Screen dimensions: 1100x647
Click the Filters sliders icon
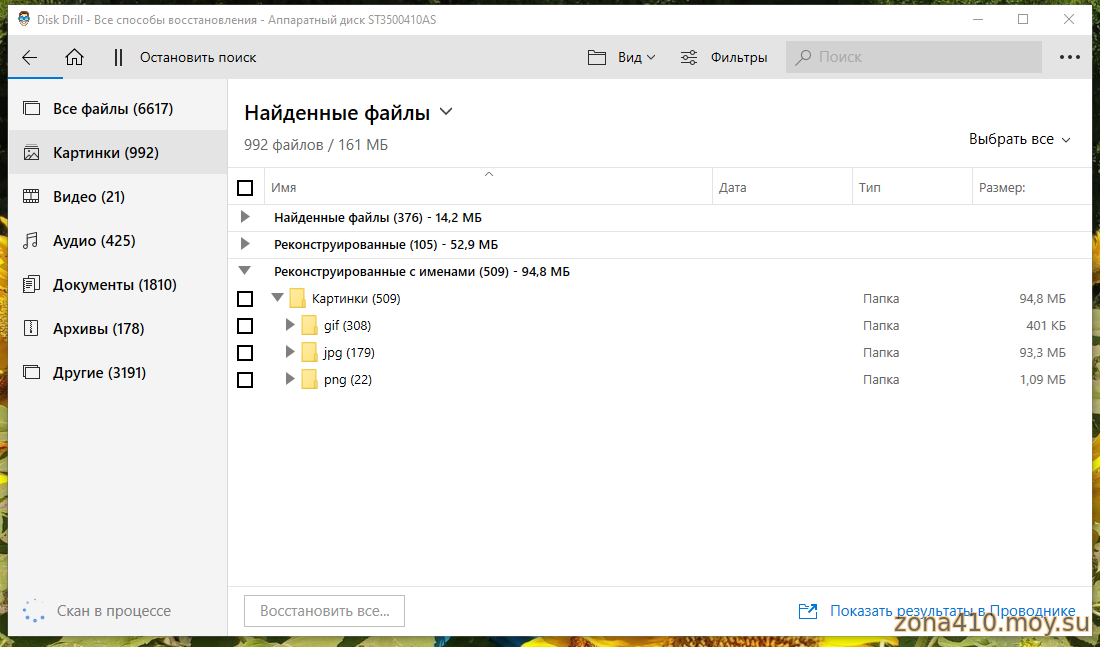(x=689, y=58)
